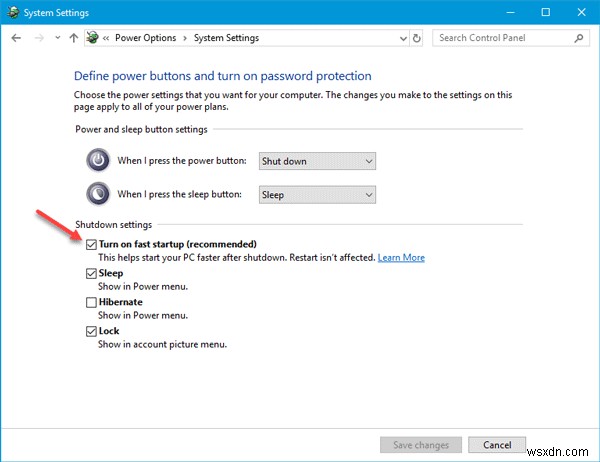The width and height of the screenshot is (600, 462).
Task: Click the arrow between Power Options and System Settings
Action: pos(185,38)
